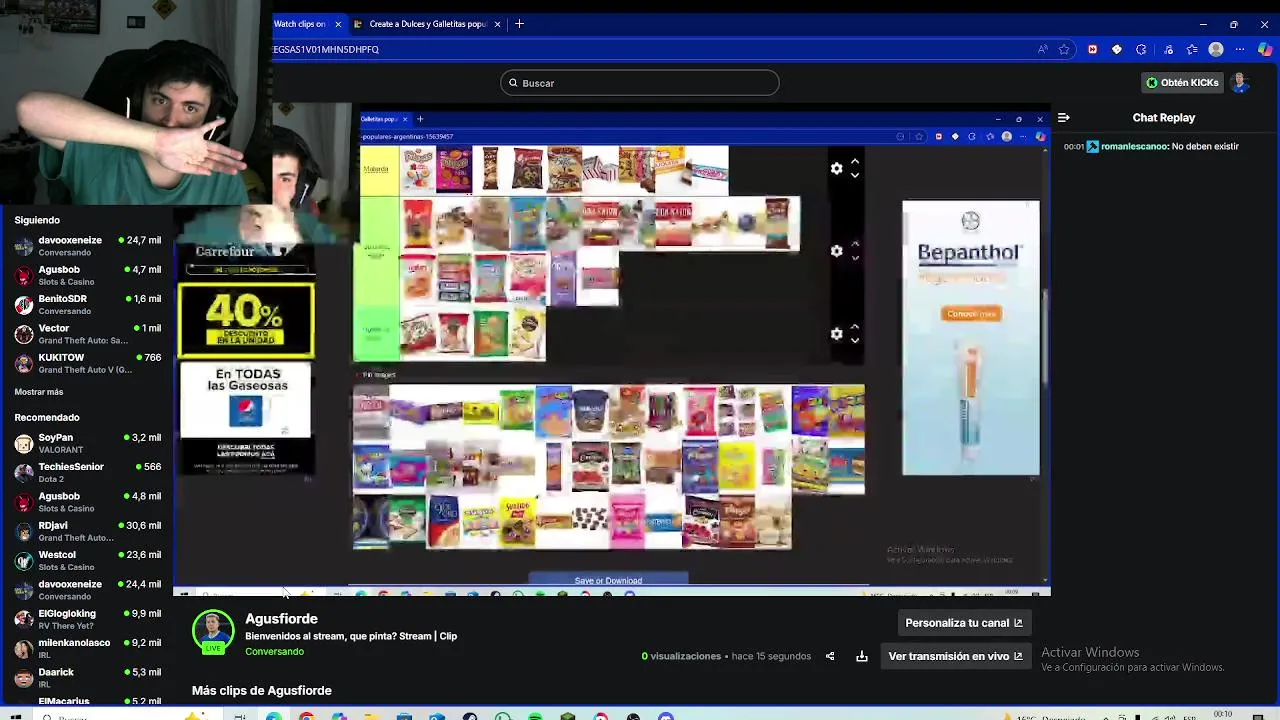Click the "Más clips de Agusfiorde" heading

[x=262, y=691]
